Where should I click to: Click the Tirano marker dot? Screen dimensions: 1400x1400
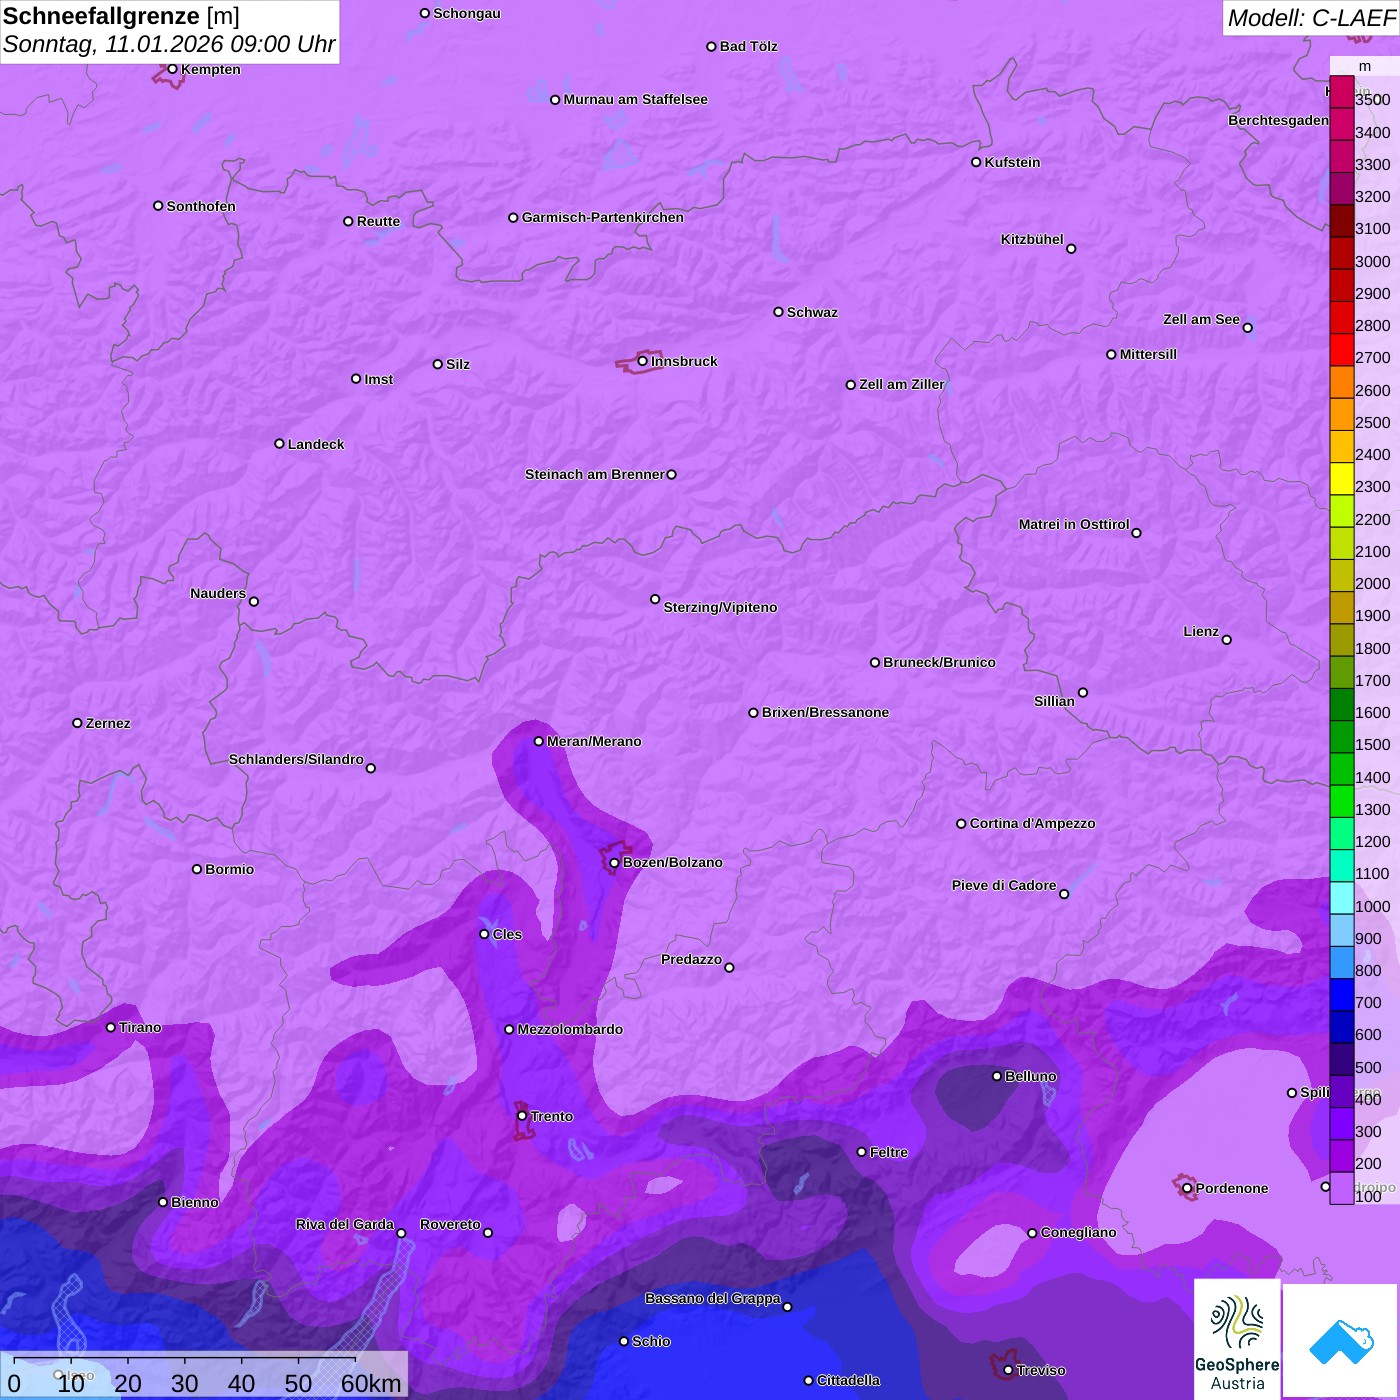pos(111,1027)
